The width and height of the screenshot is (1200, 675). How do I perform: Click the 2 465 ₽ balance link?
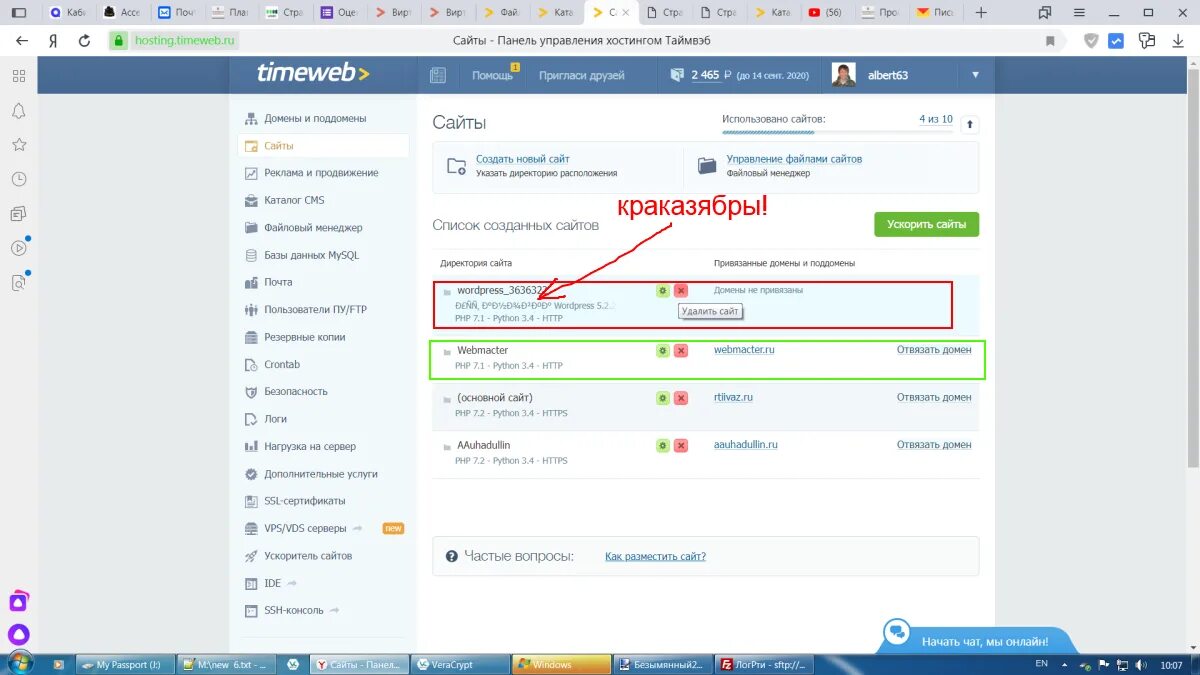711,75
